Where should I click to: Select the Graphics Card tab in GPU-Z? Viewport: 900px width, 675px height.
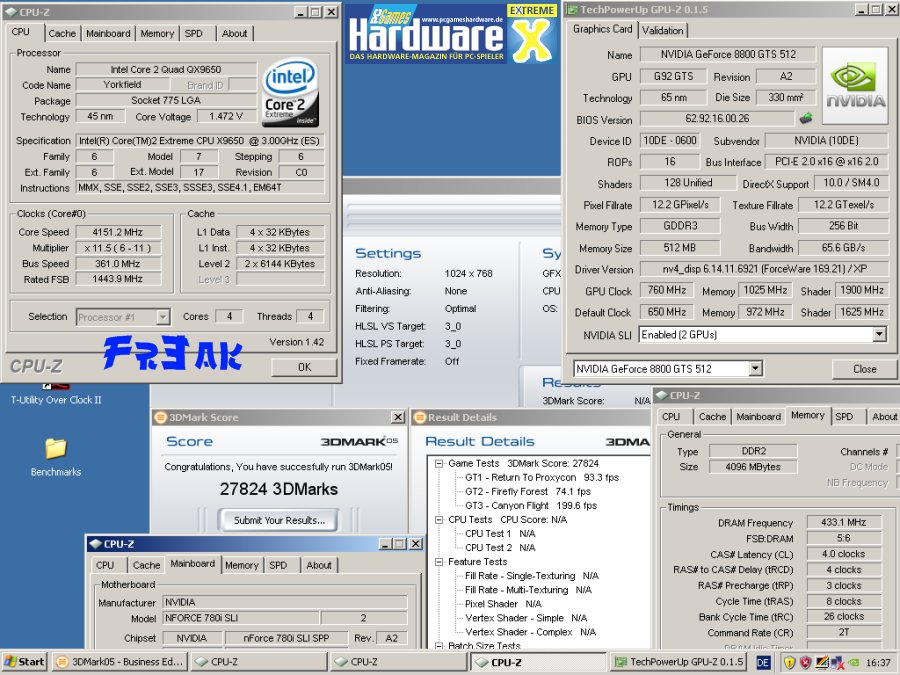pos(602,29)
